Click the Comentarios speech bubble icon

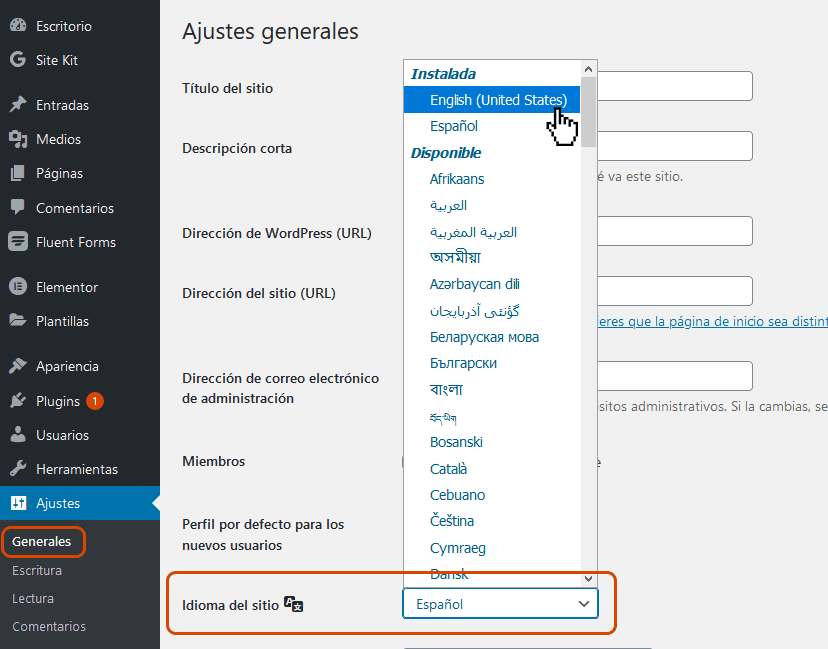pos(17,208)
